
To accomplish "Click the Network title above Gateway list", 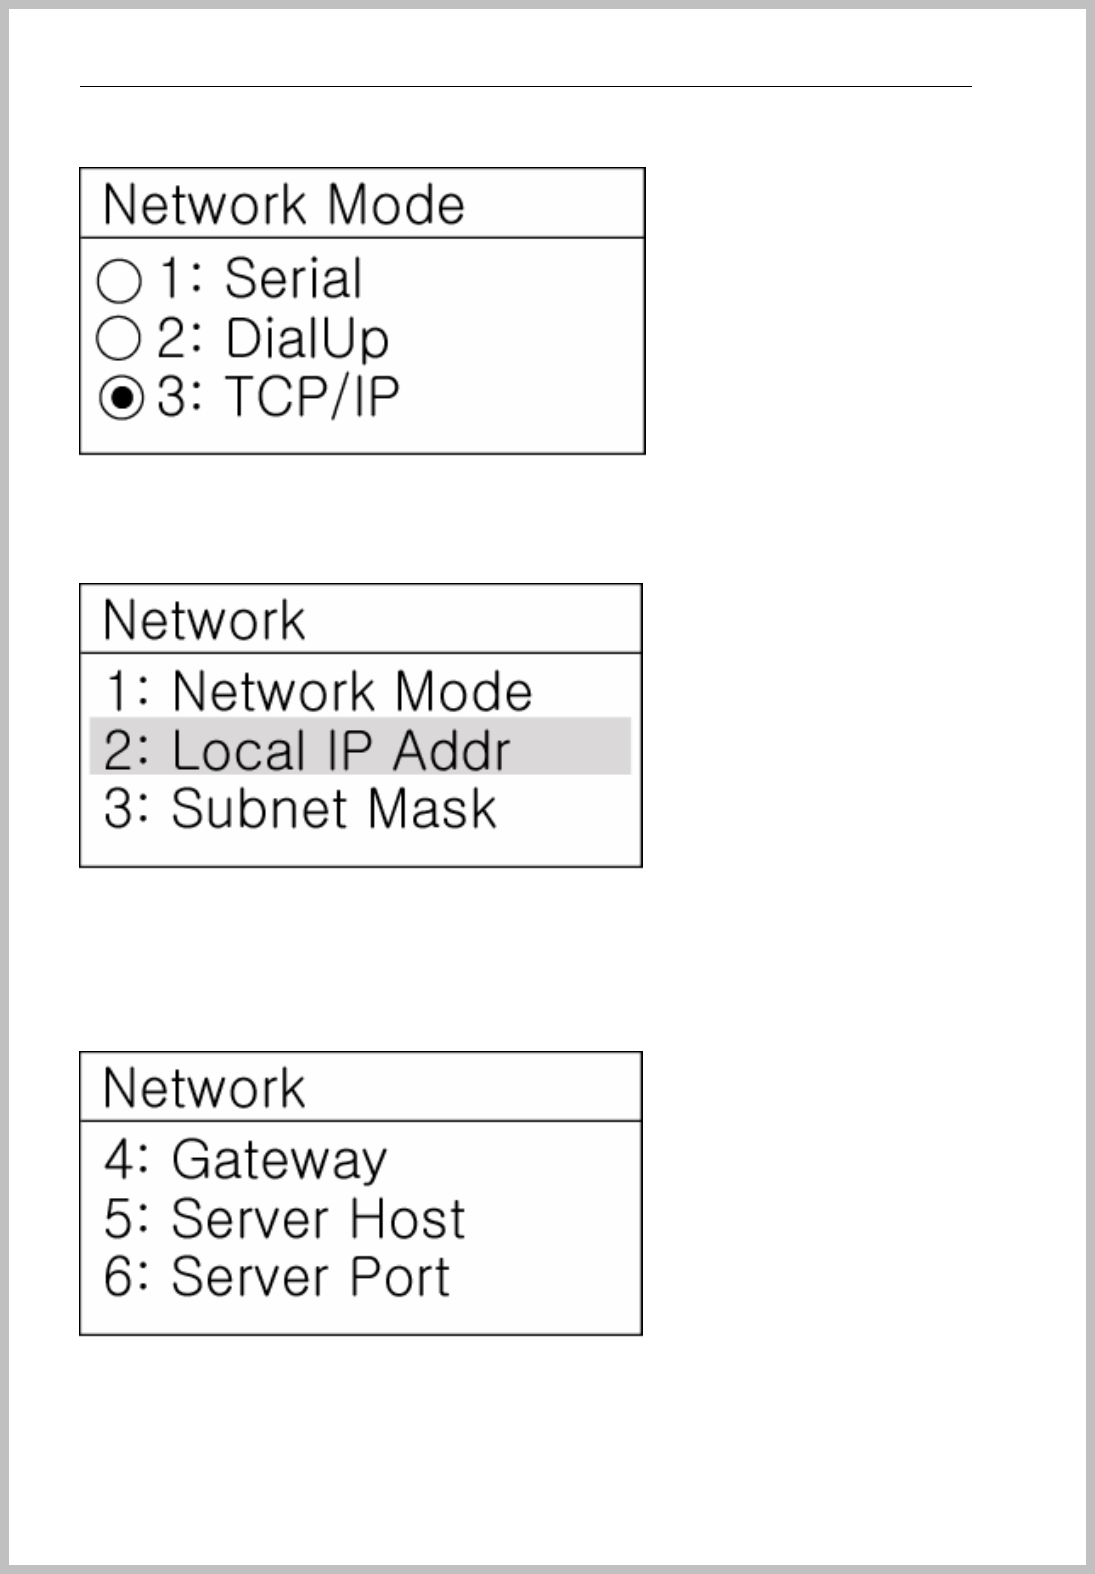I will click(204, 1088).
